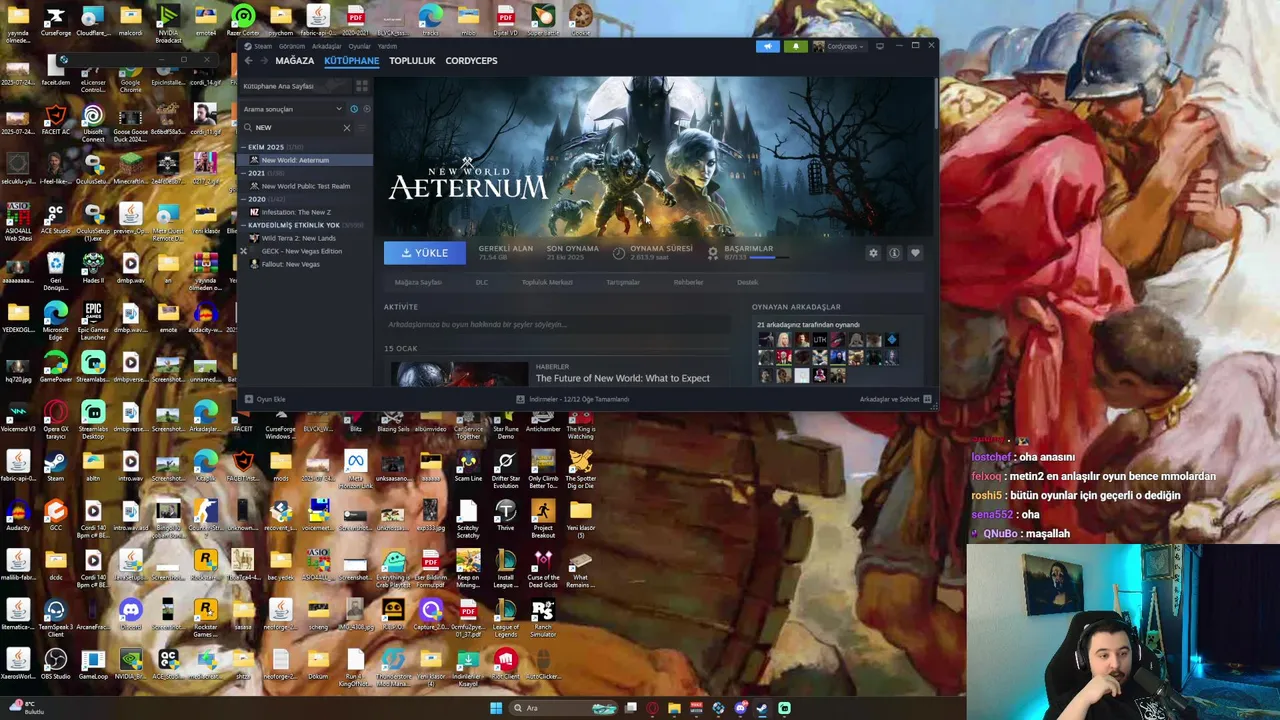
Task: Select New World: Aeternum in library list
Action: pyautogui.click(x=305, y=160)
